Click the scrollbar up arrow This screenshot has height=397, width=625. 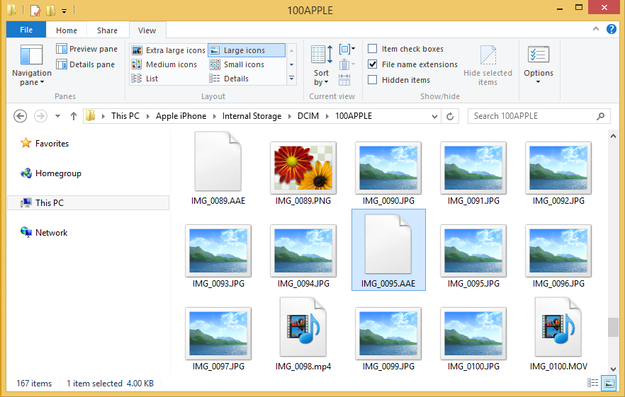613,136
